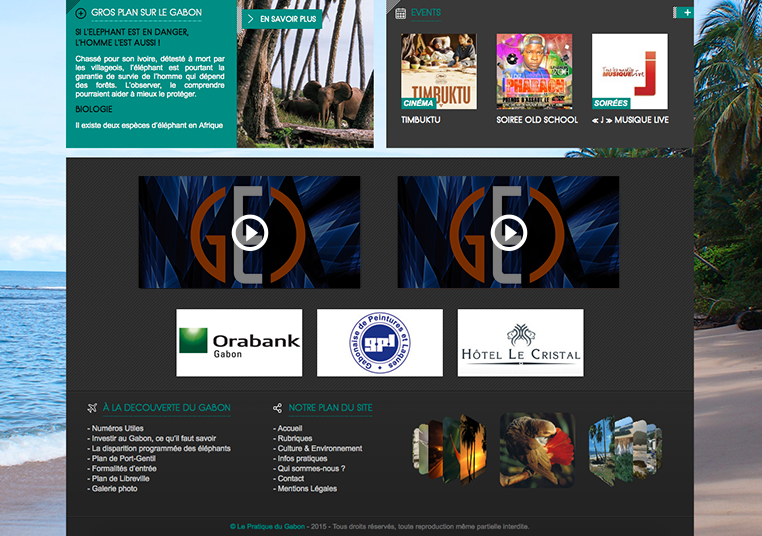Open the Numéros Utiles footer link
The height and width of the screenshot is (536, 762).
[x=115, y=428]
